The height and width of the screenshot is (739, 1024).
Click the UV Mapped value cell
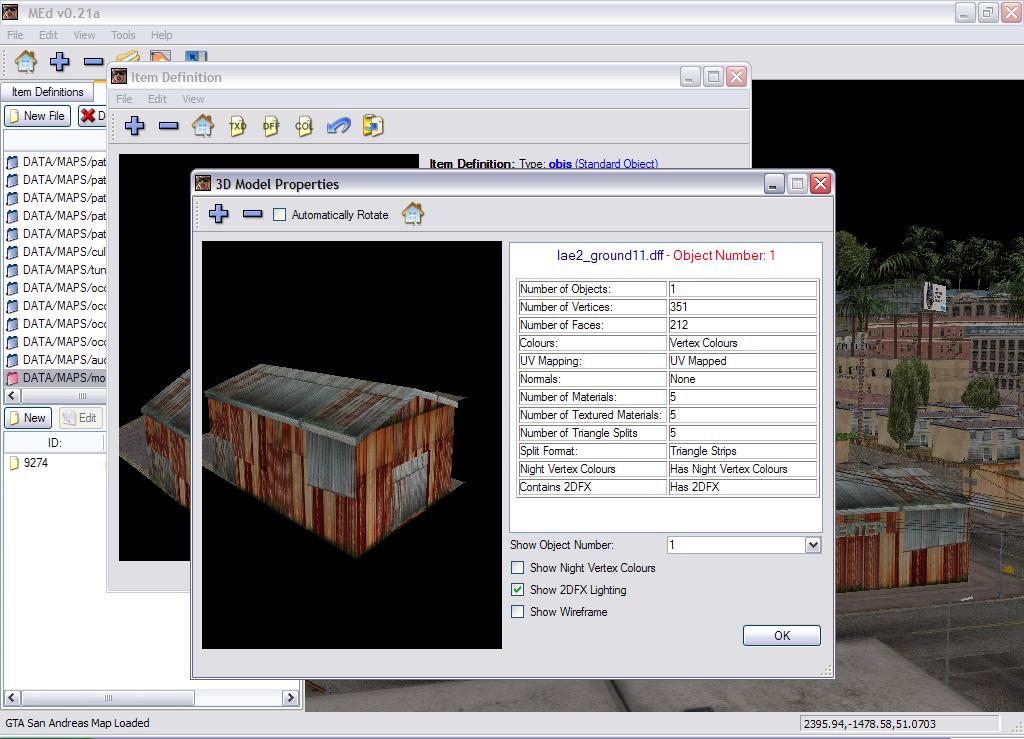[743, 361]
